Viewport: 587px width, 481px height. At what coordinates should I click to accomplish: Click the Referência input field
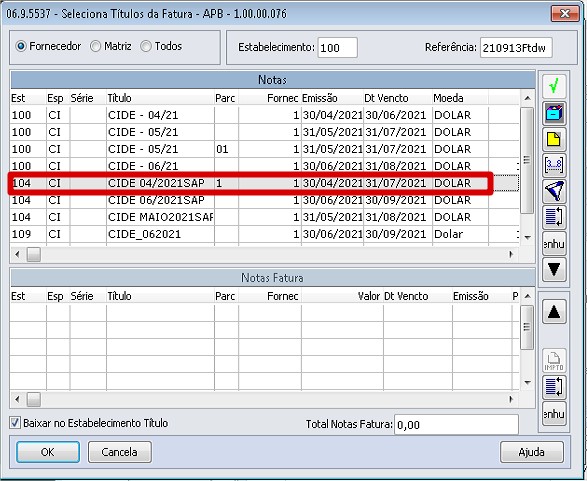pyautogui.click(x=516, y=48)
